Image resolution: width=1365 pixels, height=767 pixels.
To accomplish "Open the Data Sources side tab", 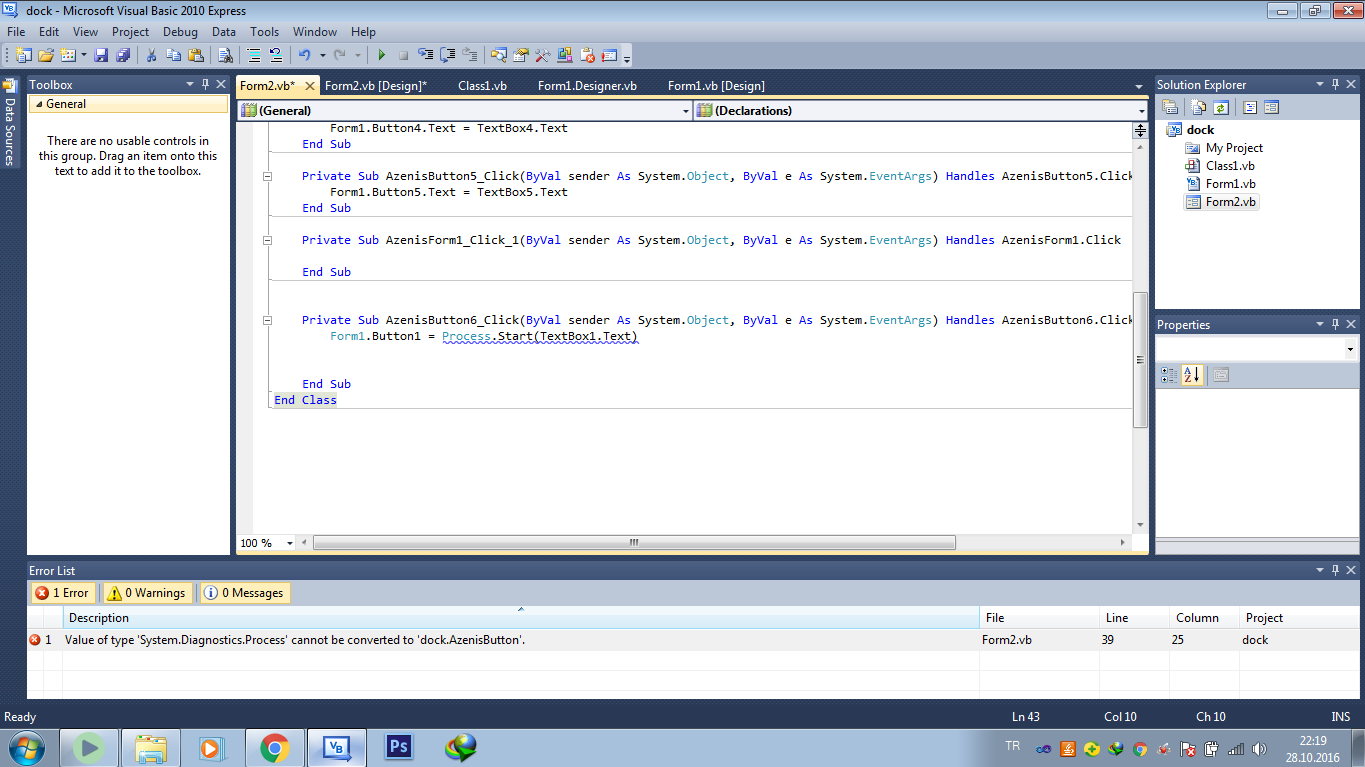I will [x=10, y=122].
